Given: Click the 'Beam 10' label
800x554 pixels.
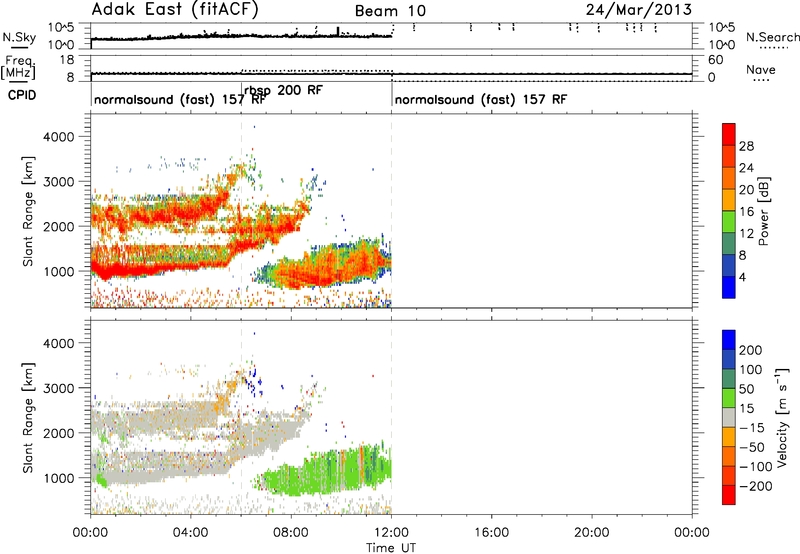Looking at the screenshot, I should click(390, 11).
